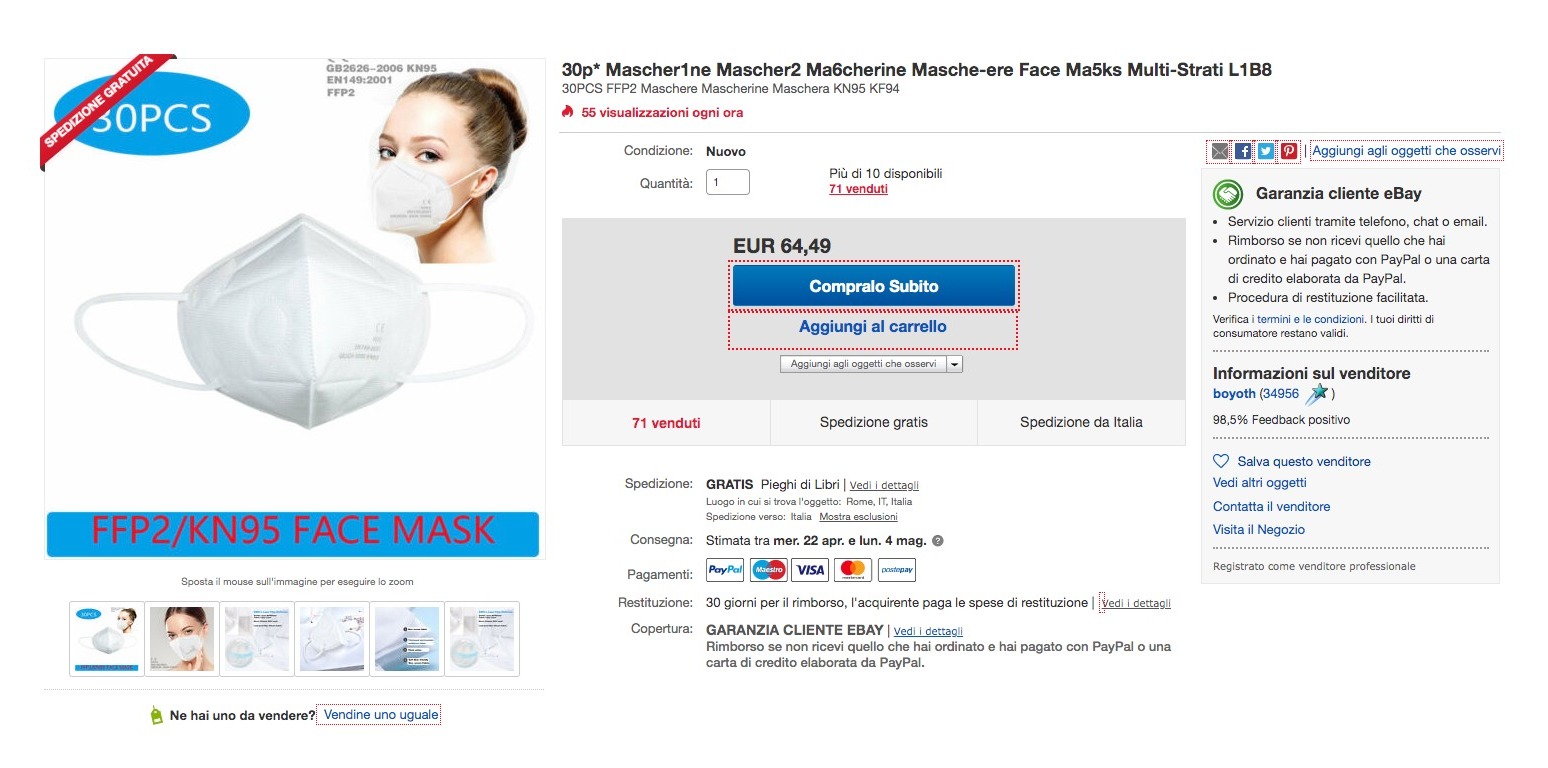This screenshot has width=1548, height=768.
Task: Share listing via email icon
Action: click(1219, 151)
